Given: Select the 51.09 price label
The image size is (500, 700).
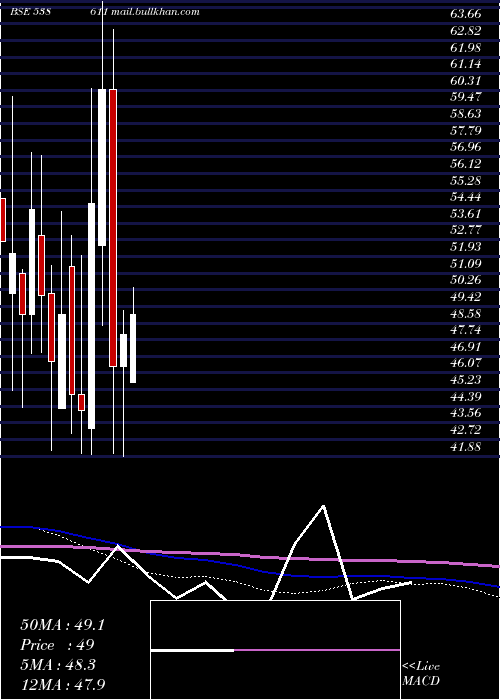Looking at the screenshot, I should 466,263.
